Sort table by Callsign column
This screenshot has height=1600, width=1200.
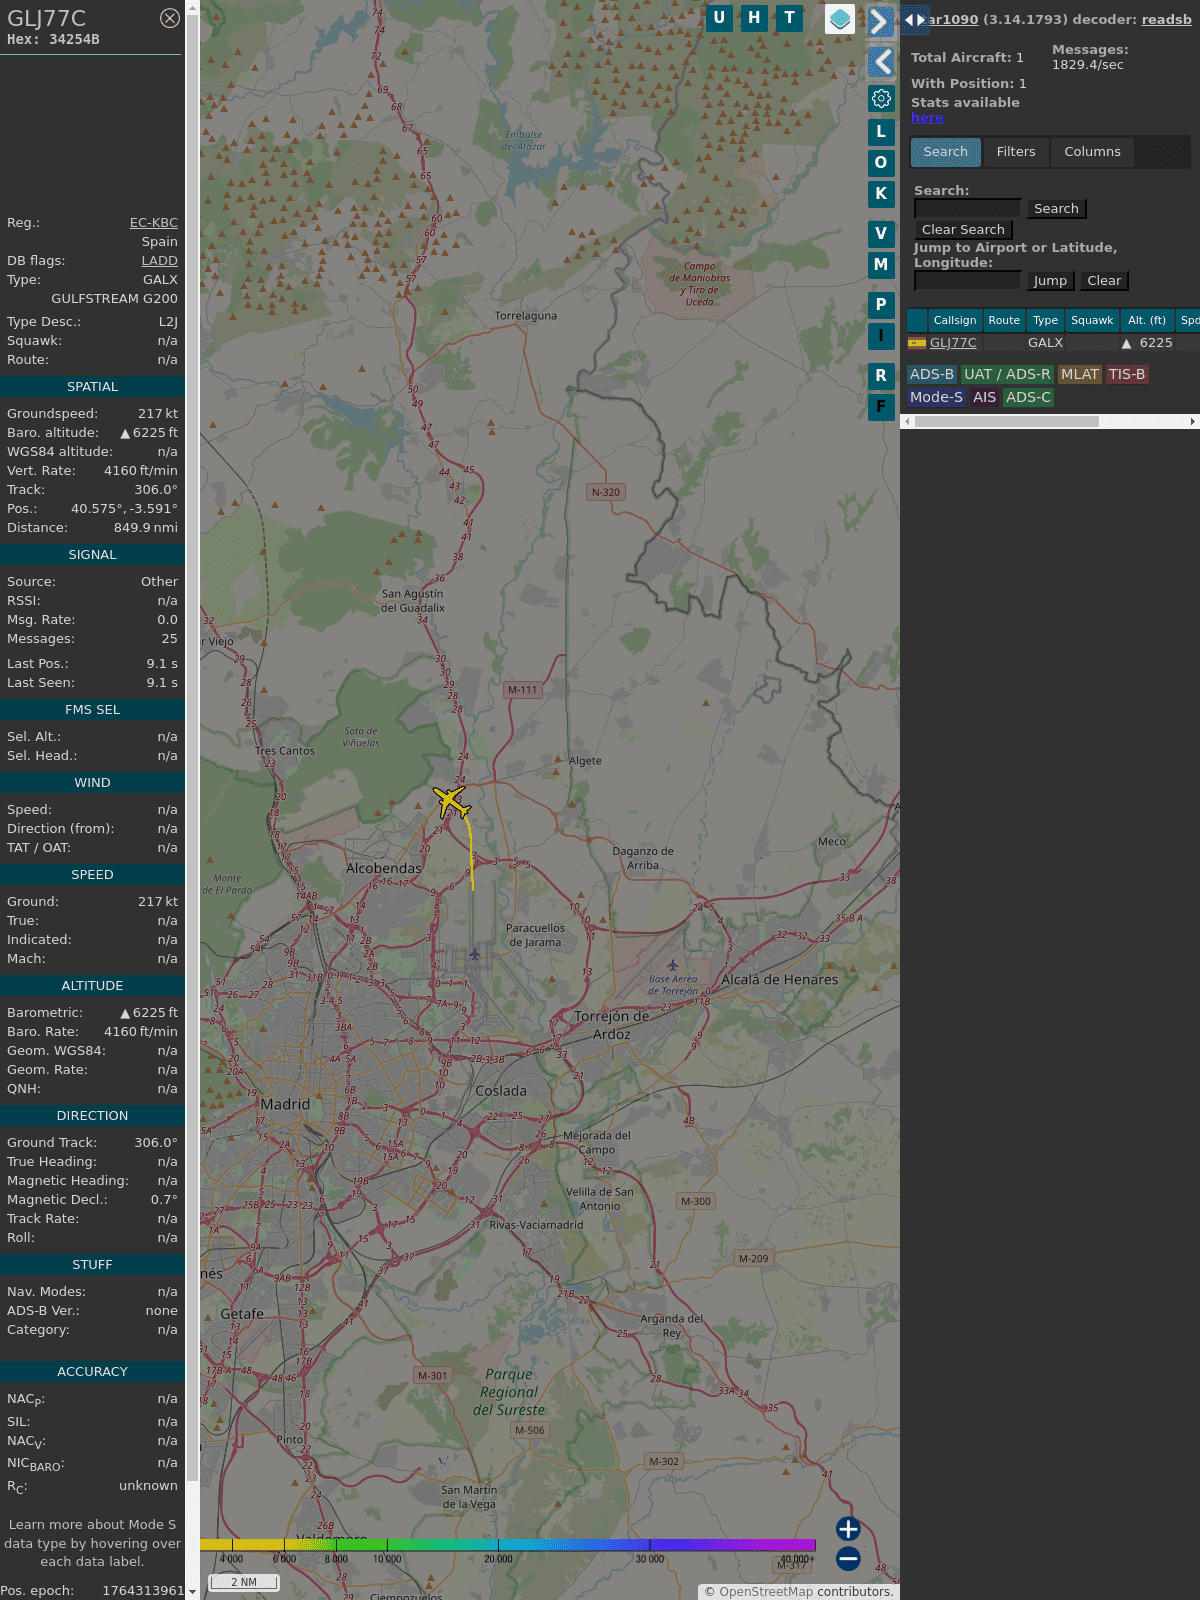(955, 320)
